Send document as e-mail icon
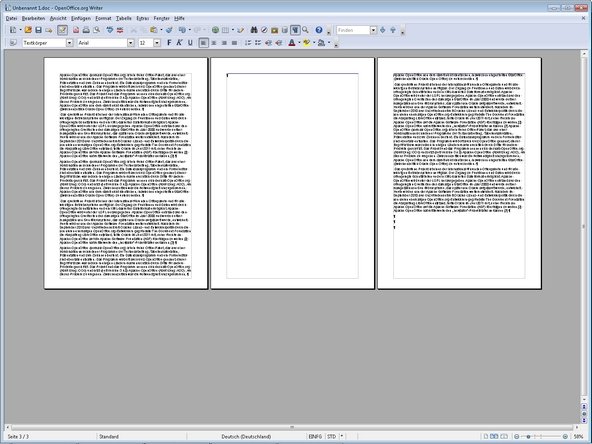This screenshot has height=444, width=592. click(49, 30)
